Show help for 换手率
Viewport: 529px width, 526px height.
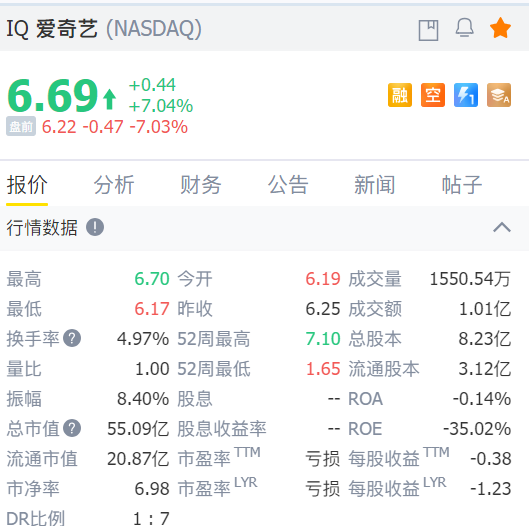pyautogui.click(x=72, y=338)
